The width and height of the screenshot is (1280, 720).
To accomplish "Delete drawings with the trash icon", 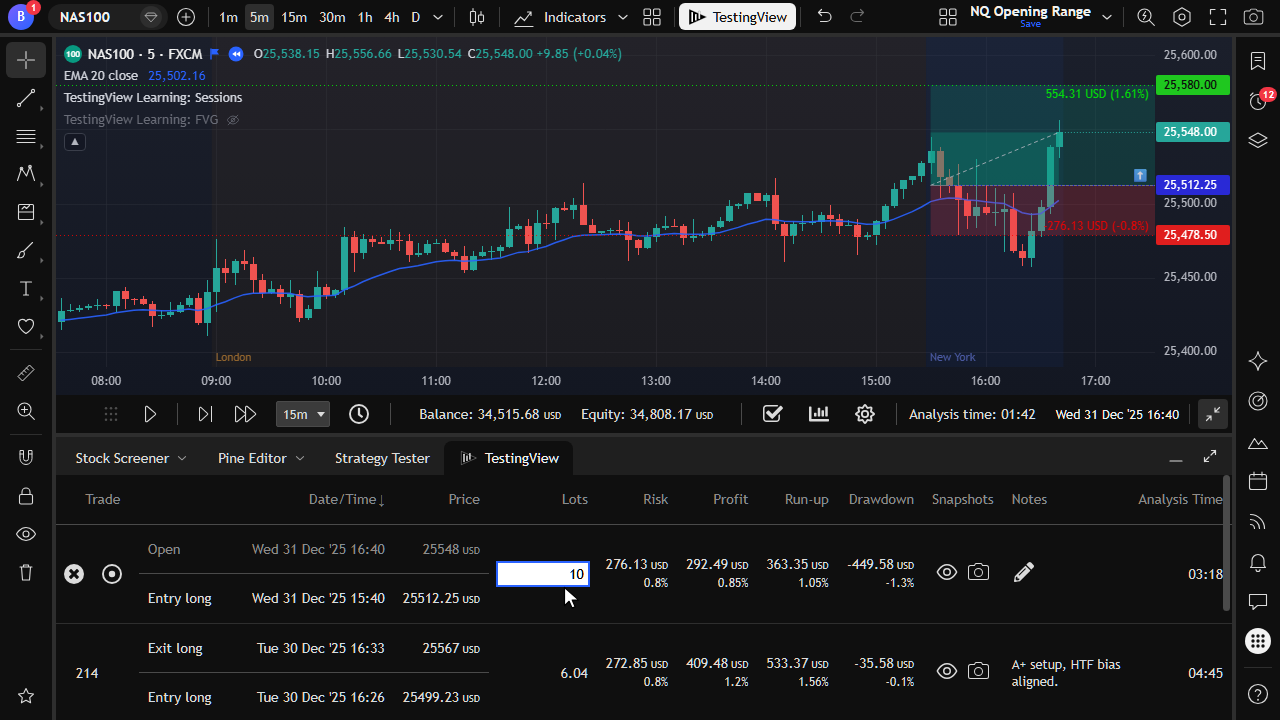I will tap(26, 572).
